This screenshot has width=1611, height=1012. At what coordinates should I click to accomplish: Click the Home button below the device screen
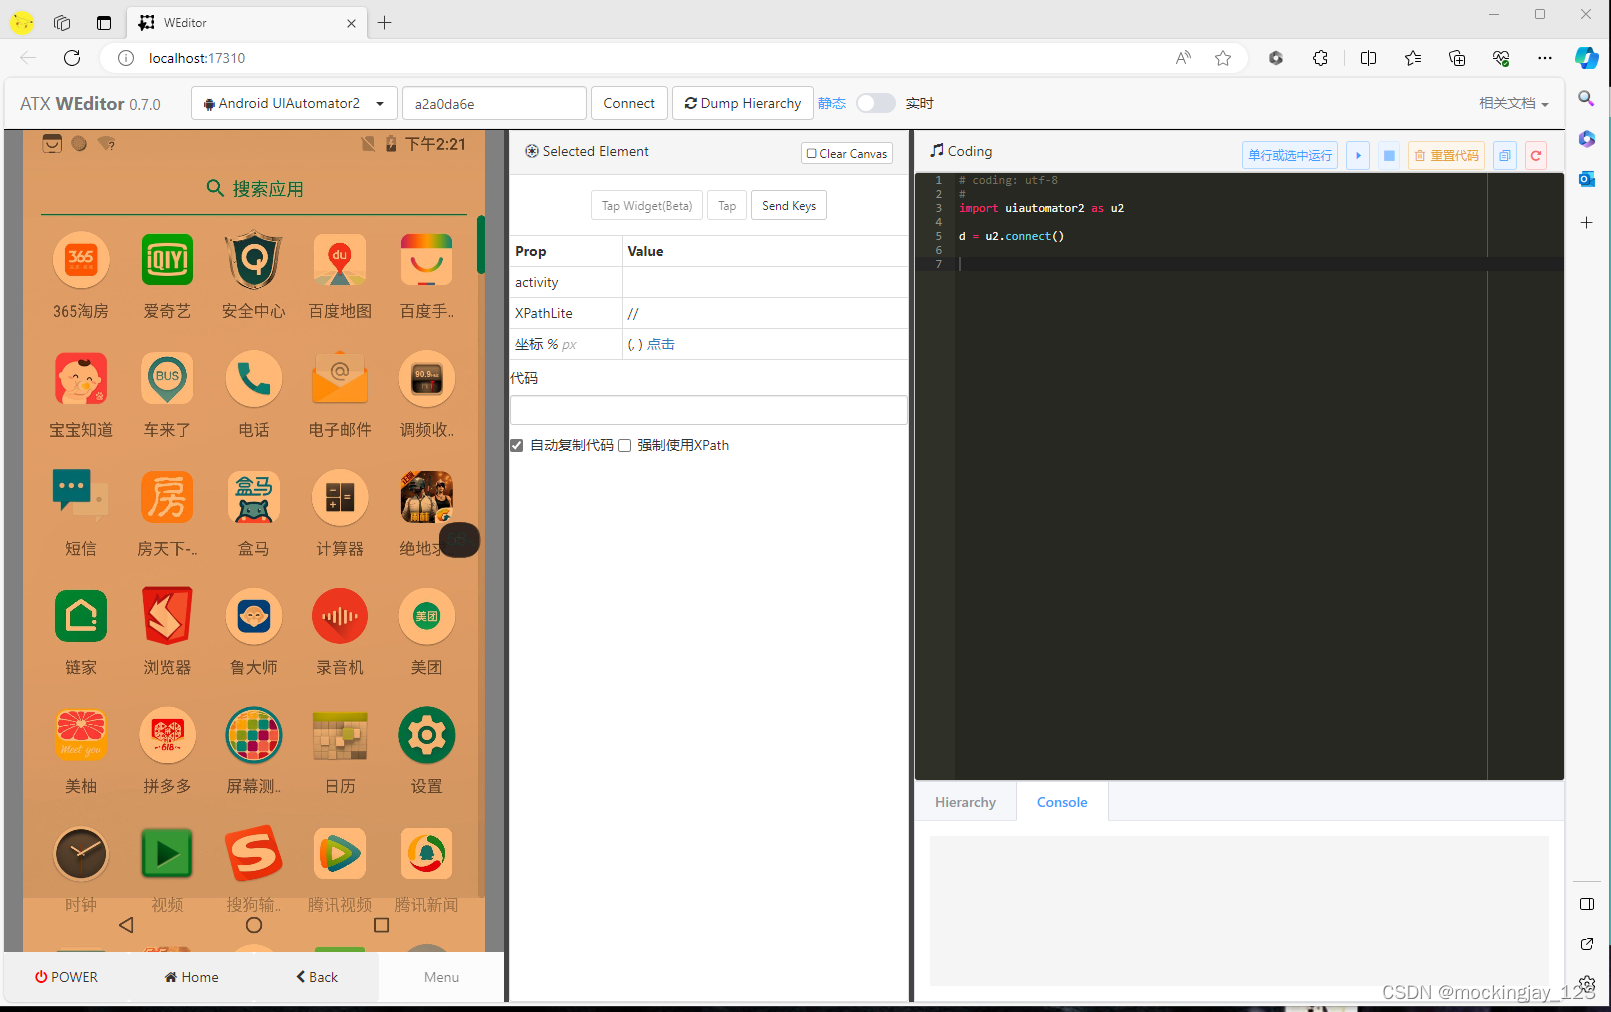[192, 977]
